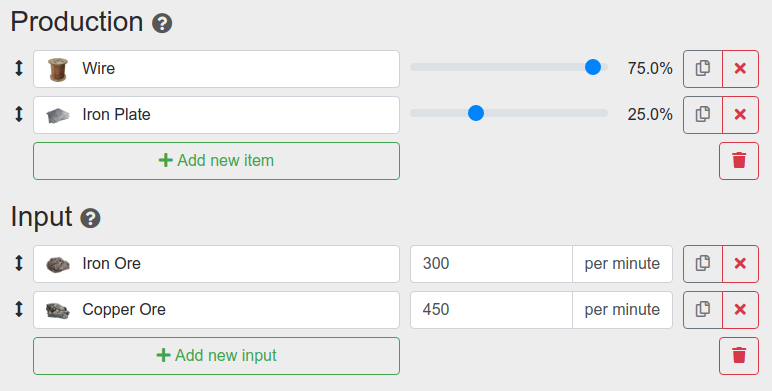Viewport: 772px width, 391px height.
Task: Add a new production item
Action: [217, 161]
